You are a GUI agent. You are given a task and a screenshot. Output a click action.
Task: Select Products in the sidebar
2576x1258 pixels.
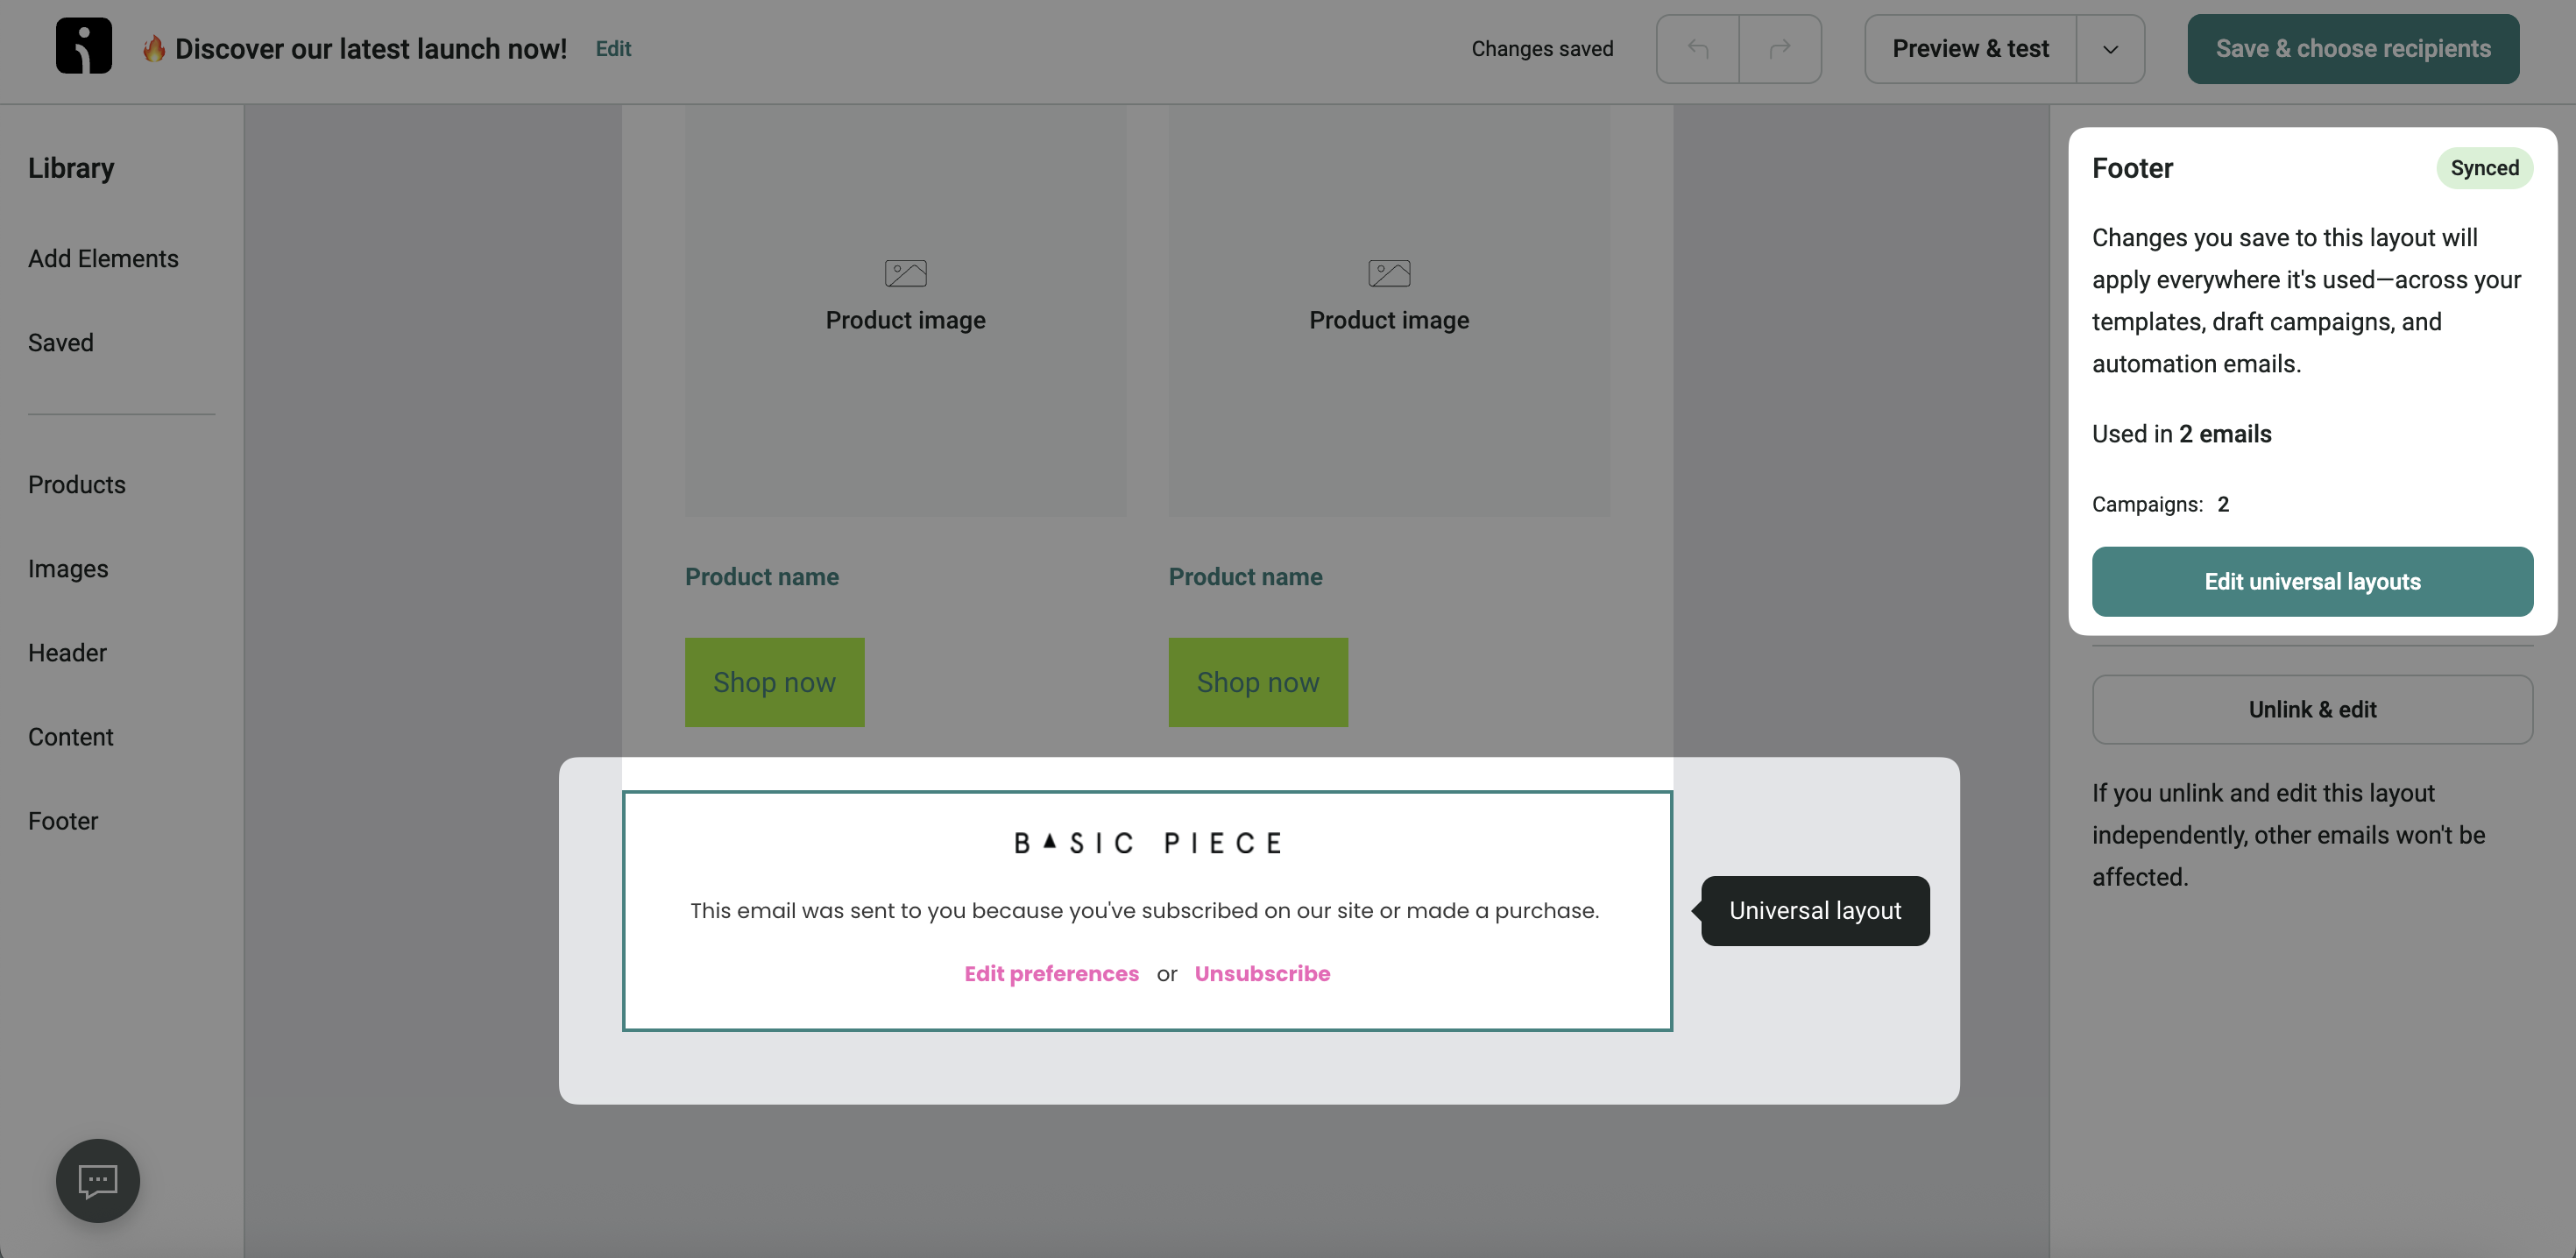tap(77, 485)
